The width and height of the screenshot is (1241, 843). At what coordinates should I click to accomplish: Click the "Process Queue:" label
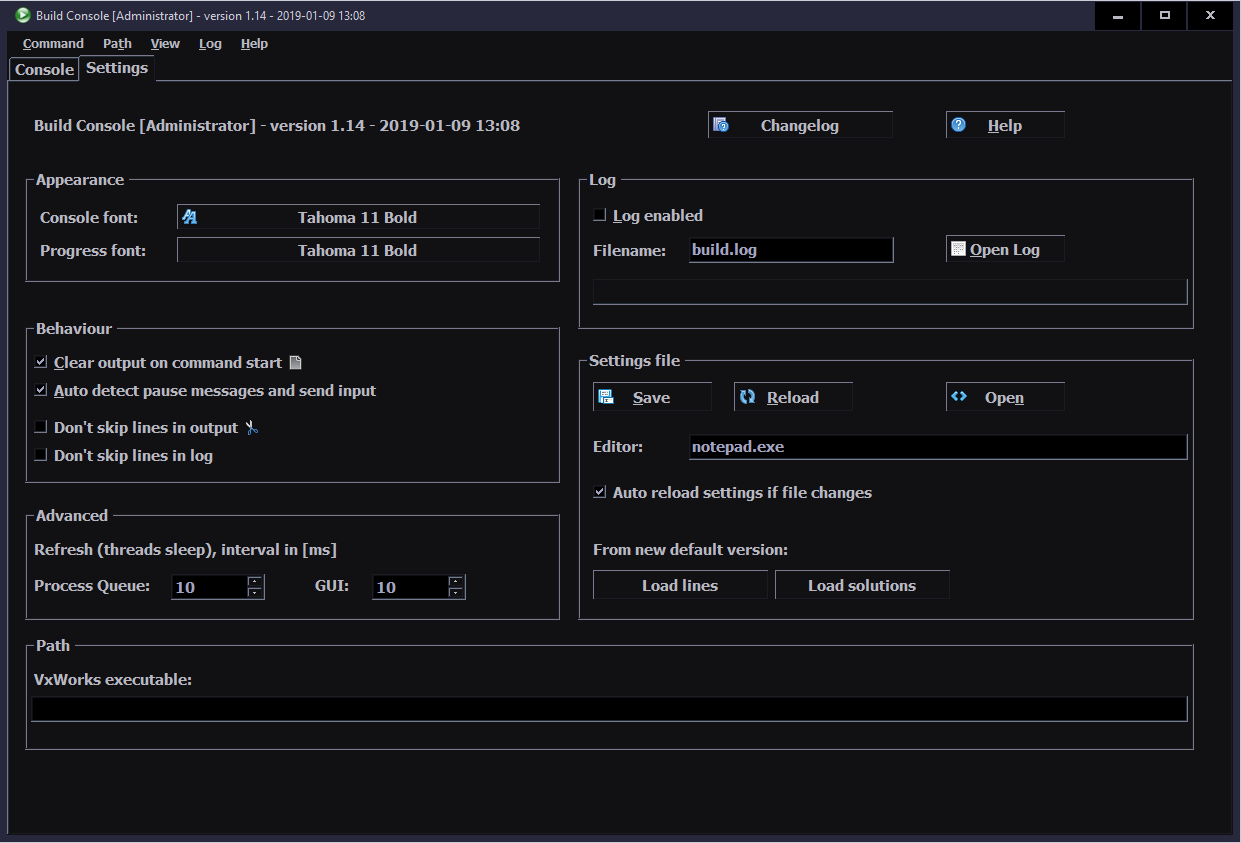coord(92,585)
